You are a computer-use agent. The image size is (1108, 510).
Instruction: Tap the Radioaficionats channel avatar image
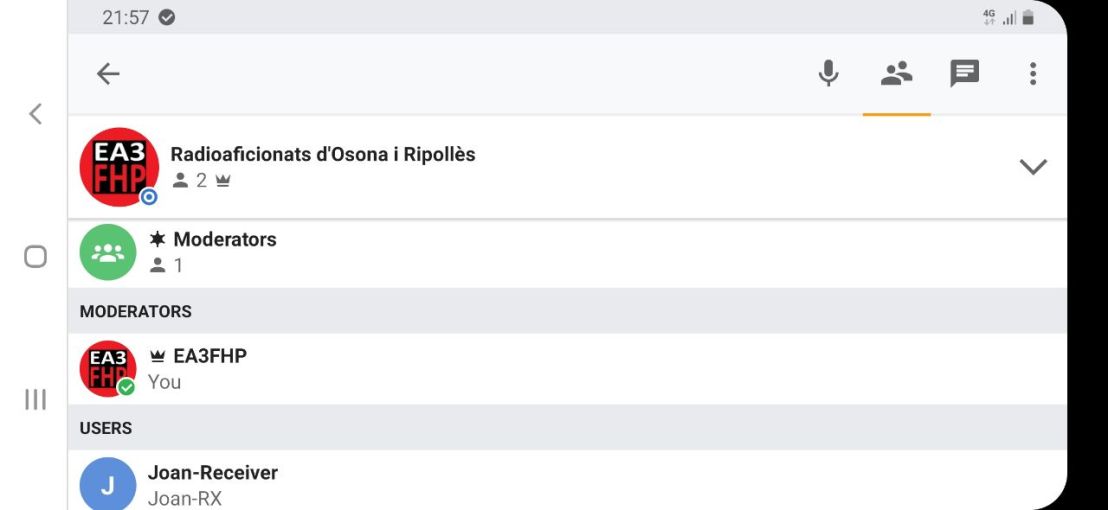[x=119, y=166]
